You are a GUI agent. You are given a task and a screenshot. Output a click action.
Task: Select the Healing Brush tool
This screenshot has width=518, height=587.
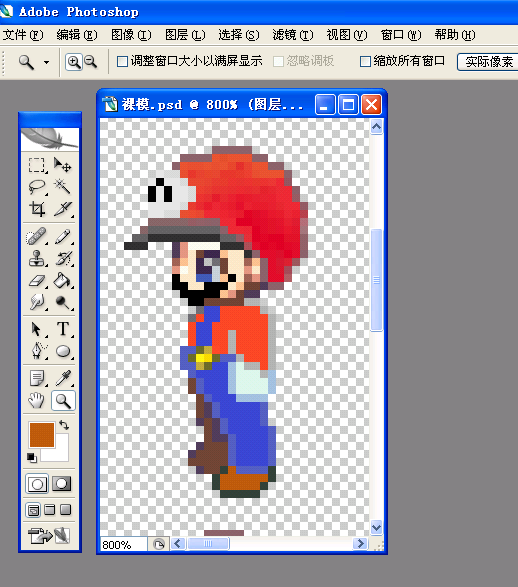click(37, 236)
